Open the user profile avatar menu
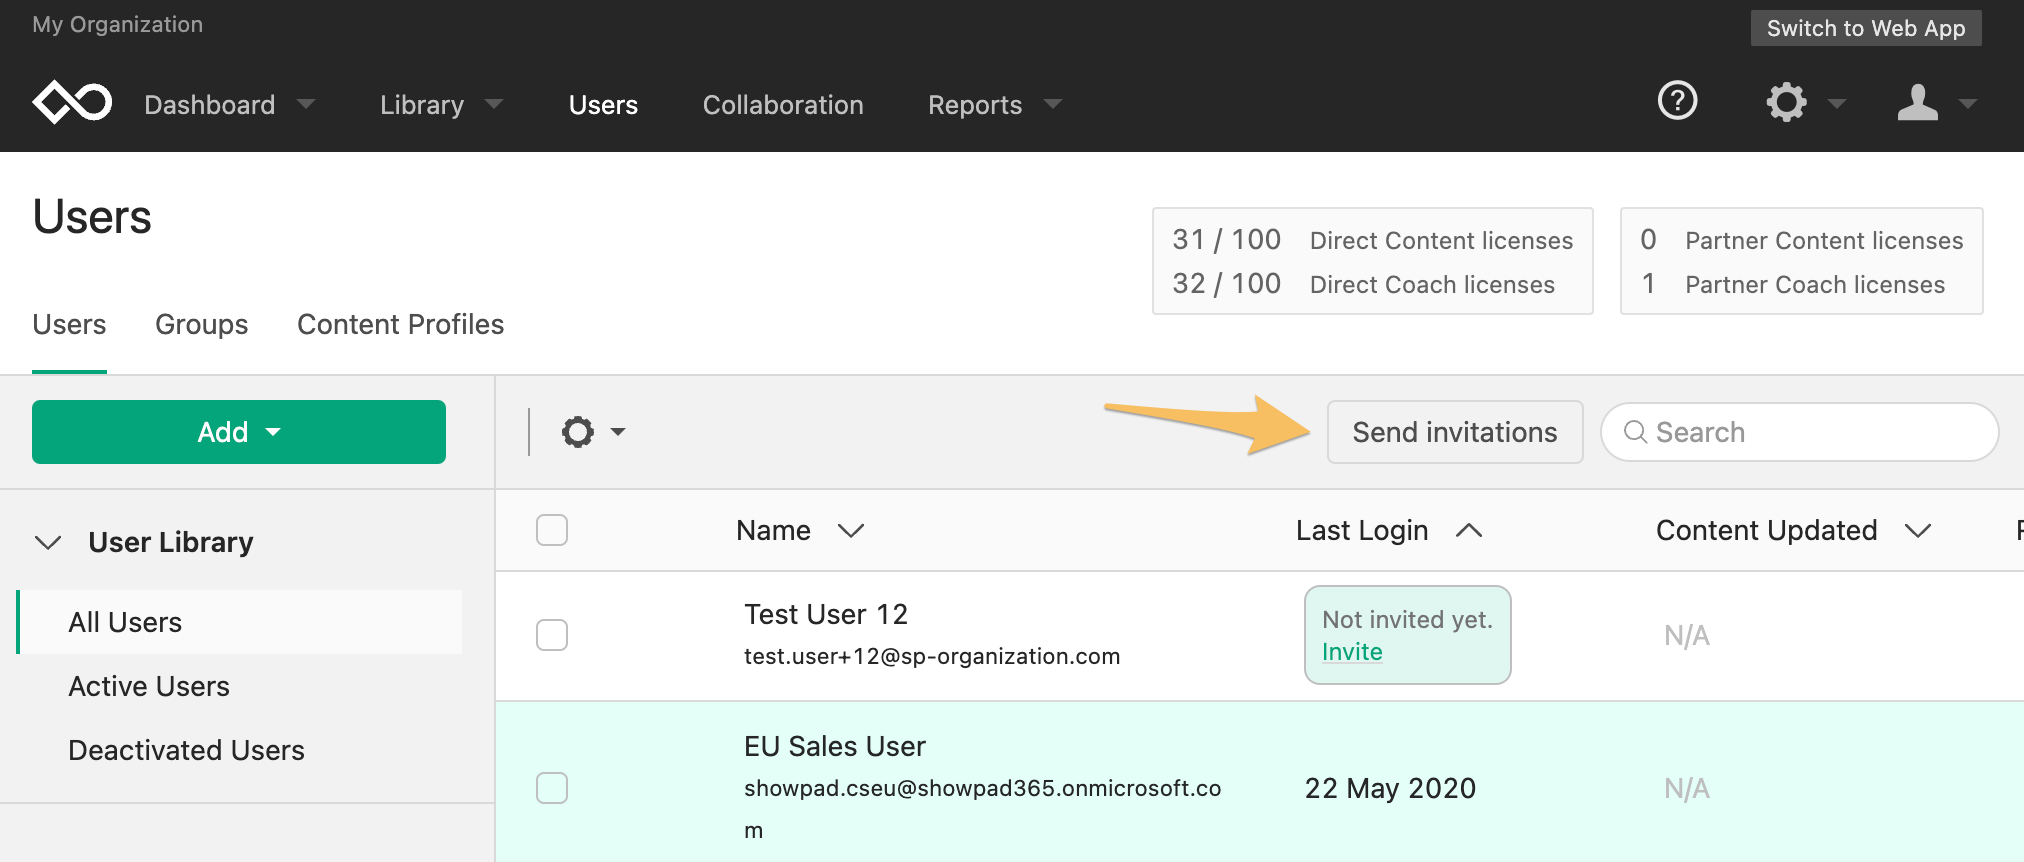The width and height of the screenshot is (2024, 862). coord(1917,102)
